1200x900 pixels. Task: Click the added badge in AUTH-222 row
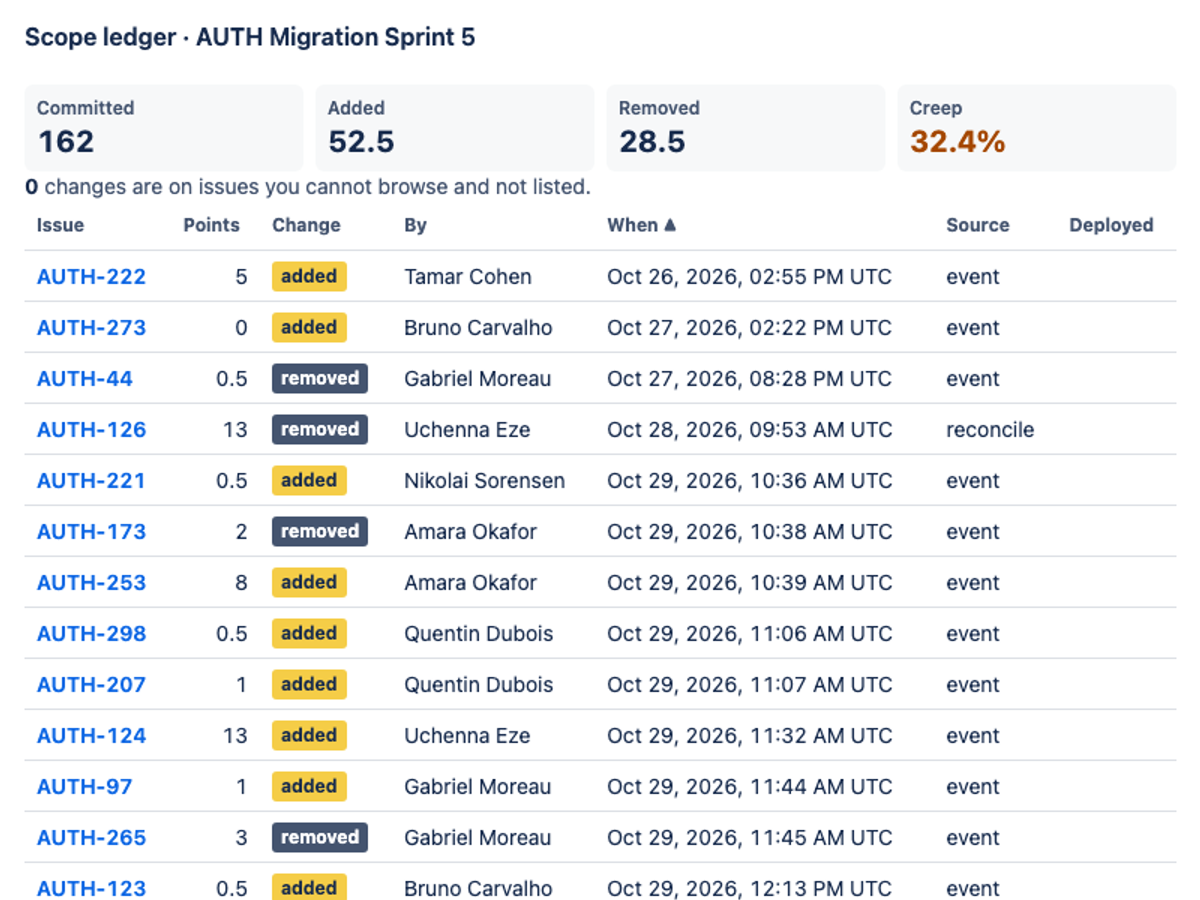(309, 276)
